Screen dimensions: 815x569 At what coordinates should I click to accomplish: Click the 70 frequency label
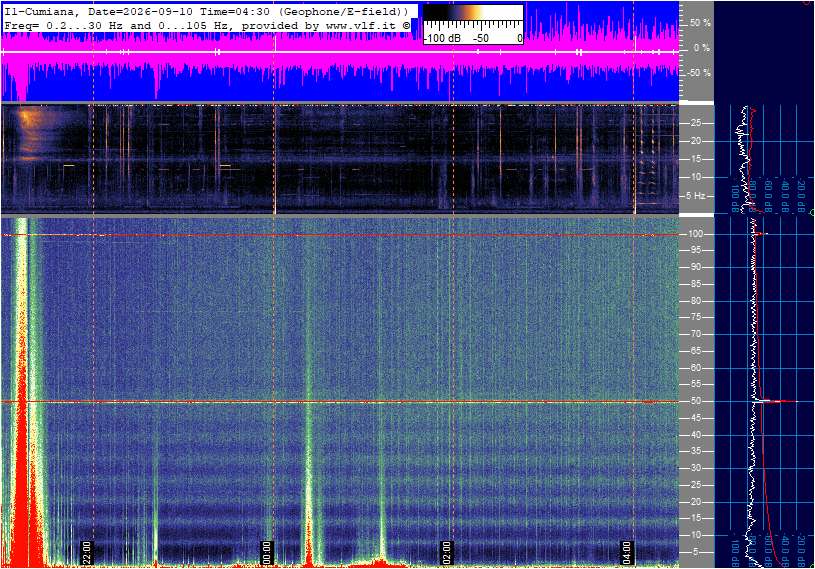(695, 334)
